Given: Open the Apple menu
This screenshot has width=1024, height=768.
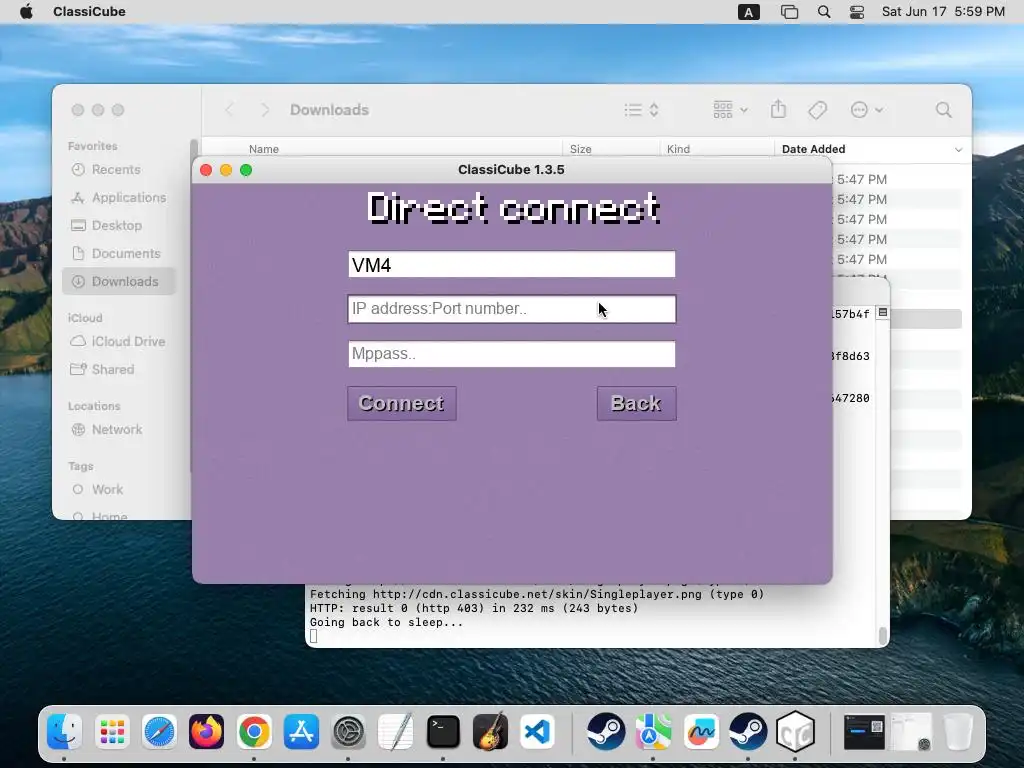Looking at the screenshot, I should click(x=26, y=12).
